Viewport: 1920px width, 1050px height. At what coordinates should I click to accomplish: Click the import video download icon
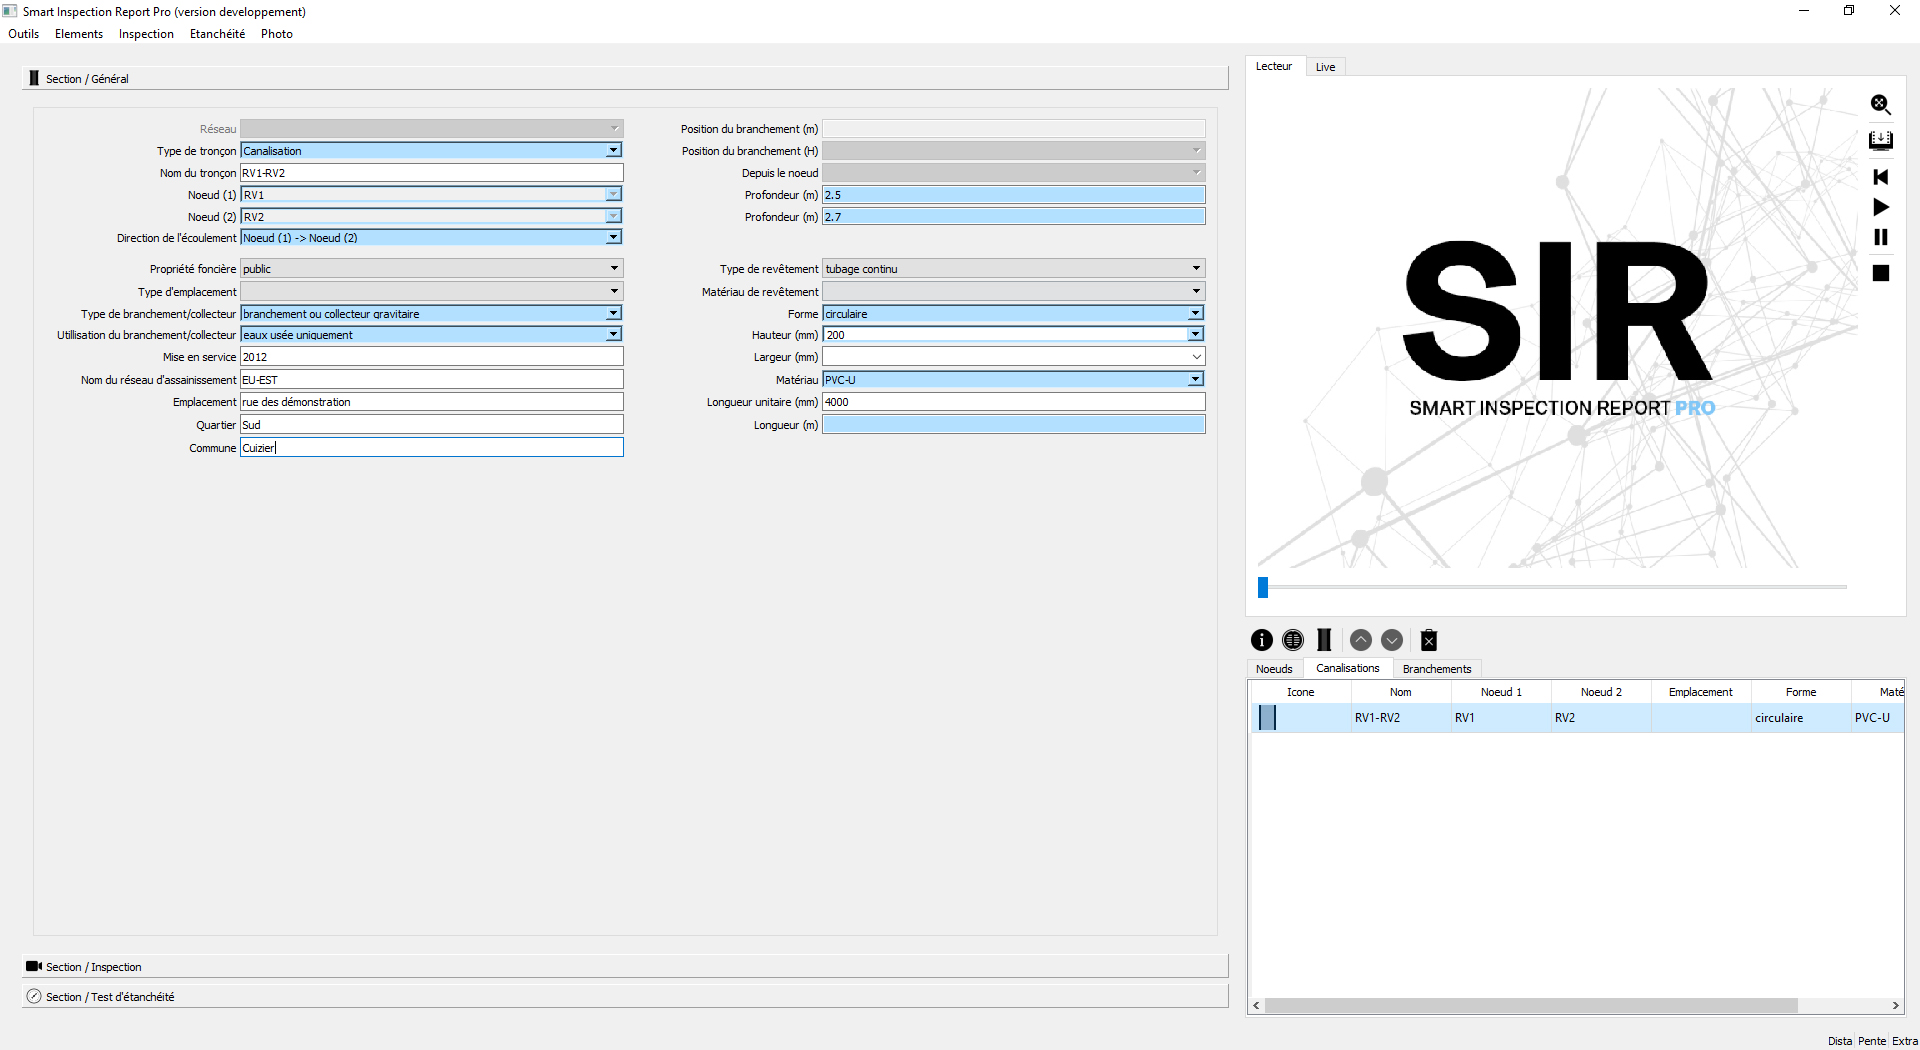click(1880, 140)
